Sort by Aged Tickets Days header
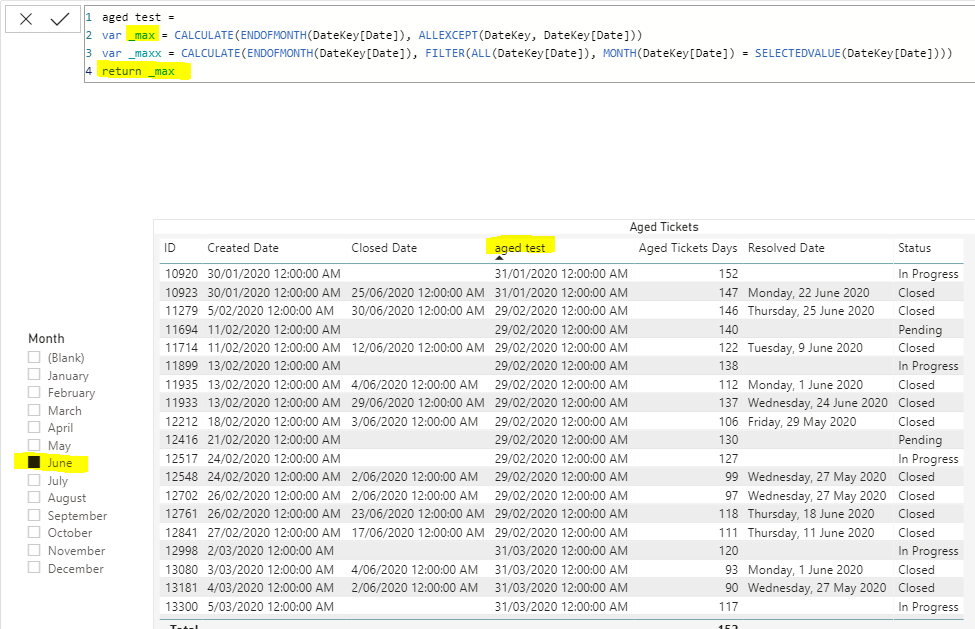This screenshot has width=975, height=629. click(688, 248)
